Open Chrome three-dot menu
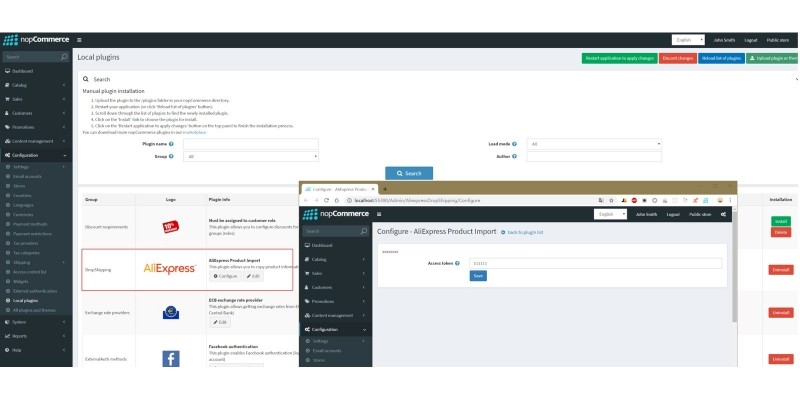This screenshot has height=400, width=800. [730, 201]
